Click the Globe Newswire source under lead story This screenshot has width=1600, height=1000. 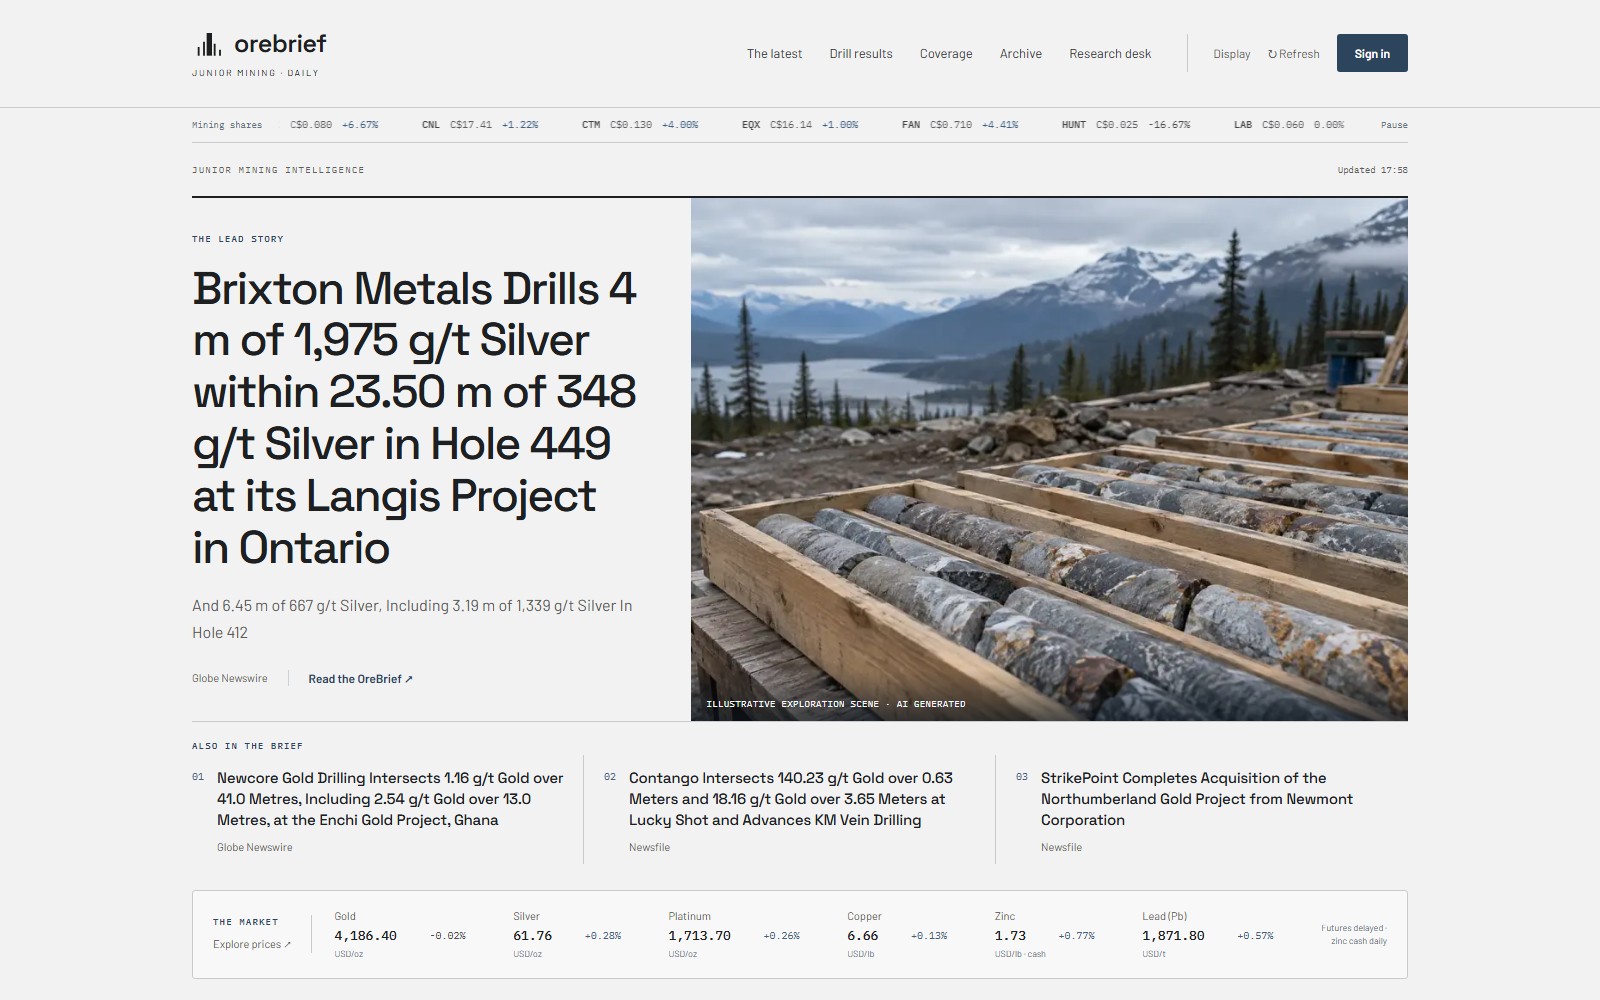click(230, 678)
